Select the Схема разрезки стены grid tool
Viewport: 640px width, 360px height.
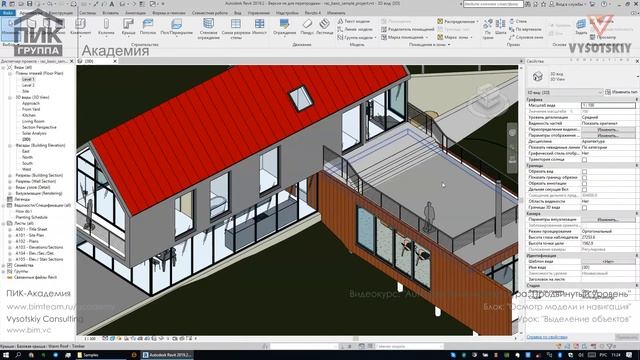coord(236,29)
